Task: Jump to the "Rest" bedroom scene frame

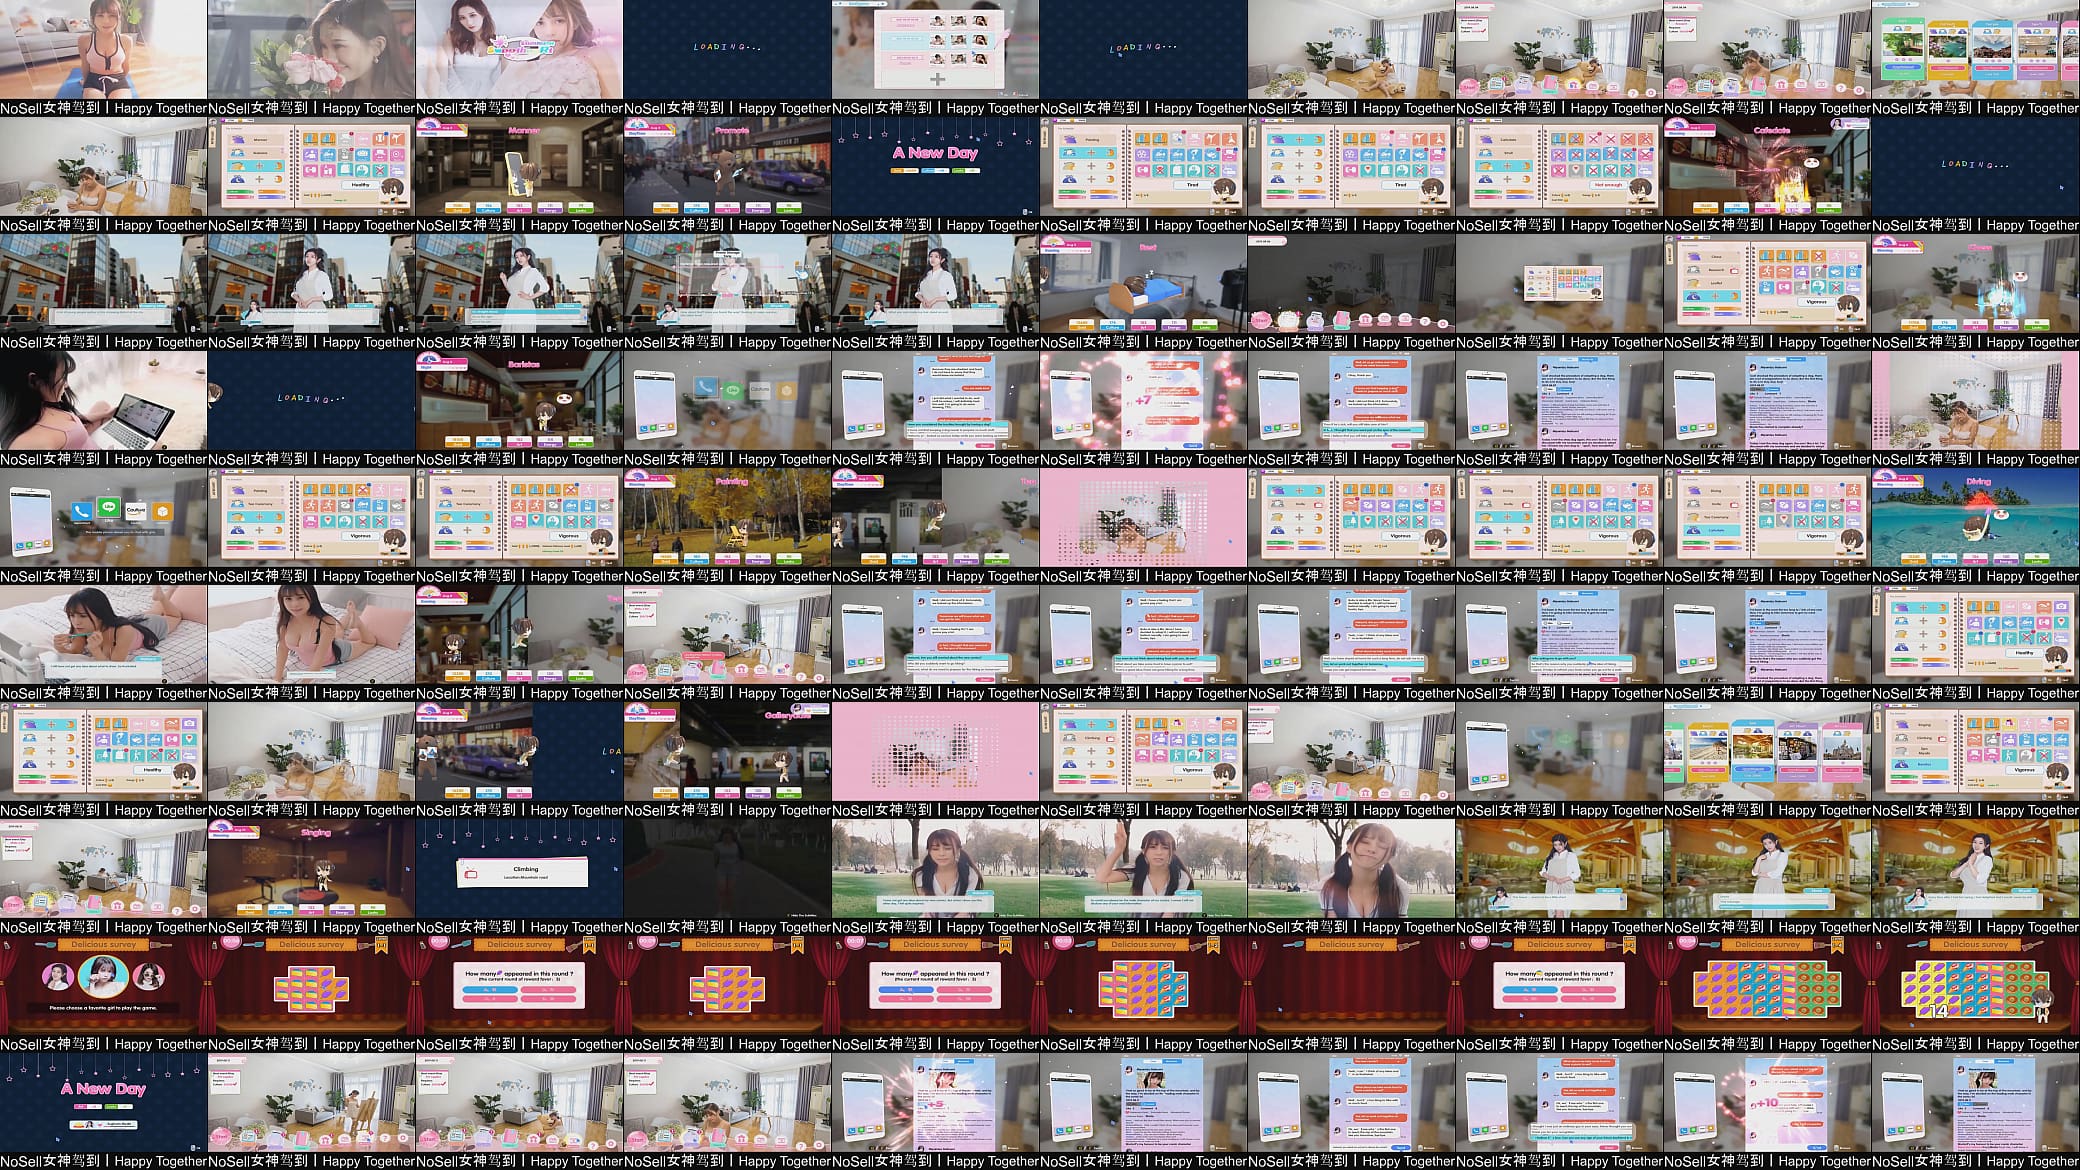Action: 1143,283
